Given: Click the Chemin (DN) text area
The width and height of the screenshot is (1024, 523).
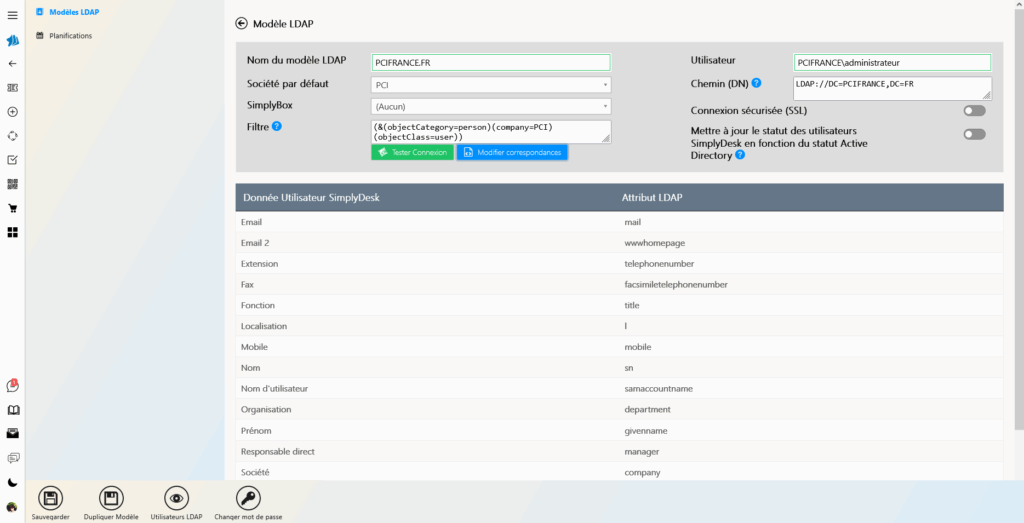Looking at the screenshot, I should tap(892, 89).
